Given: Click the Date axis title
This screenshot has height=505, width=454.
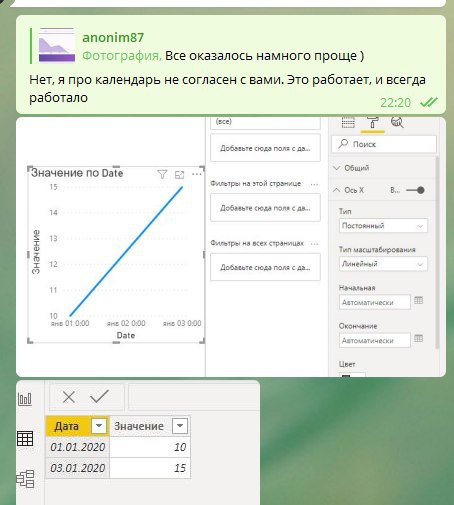Looking at the screenshot, I should [x=126, y=335].
